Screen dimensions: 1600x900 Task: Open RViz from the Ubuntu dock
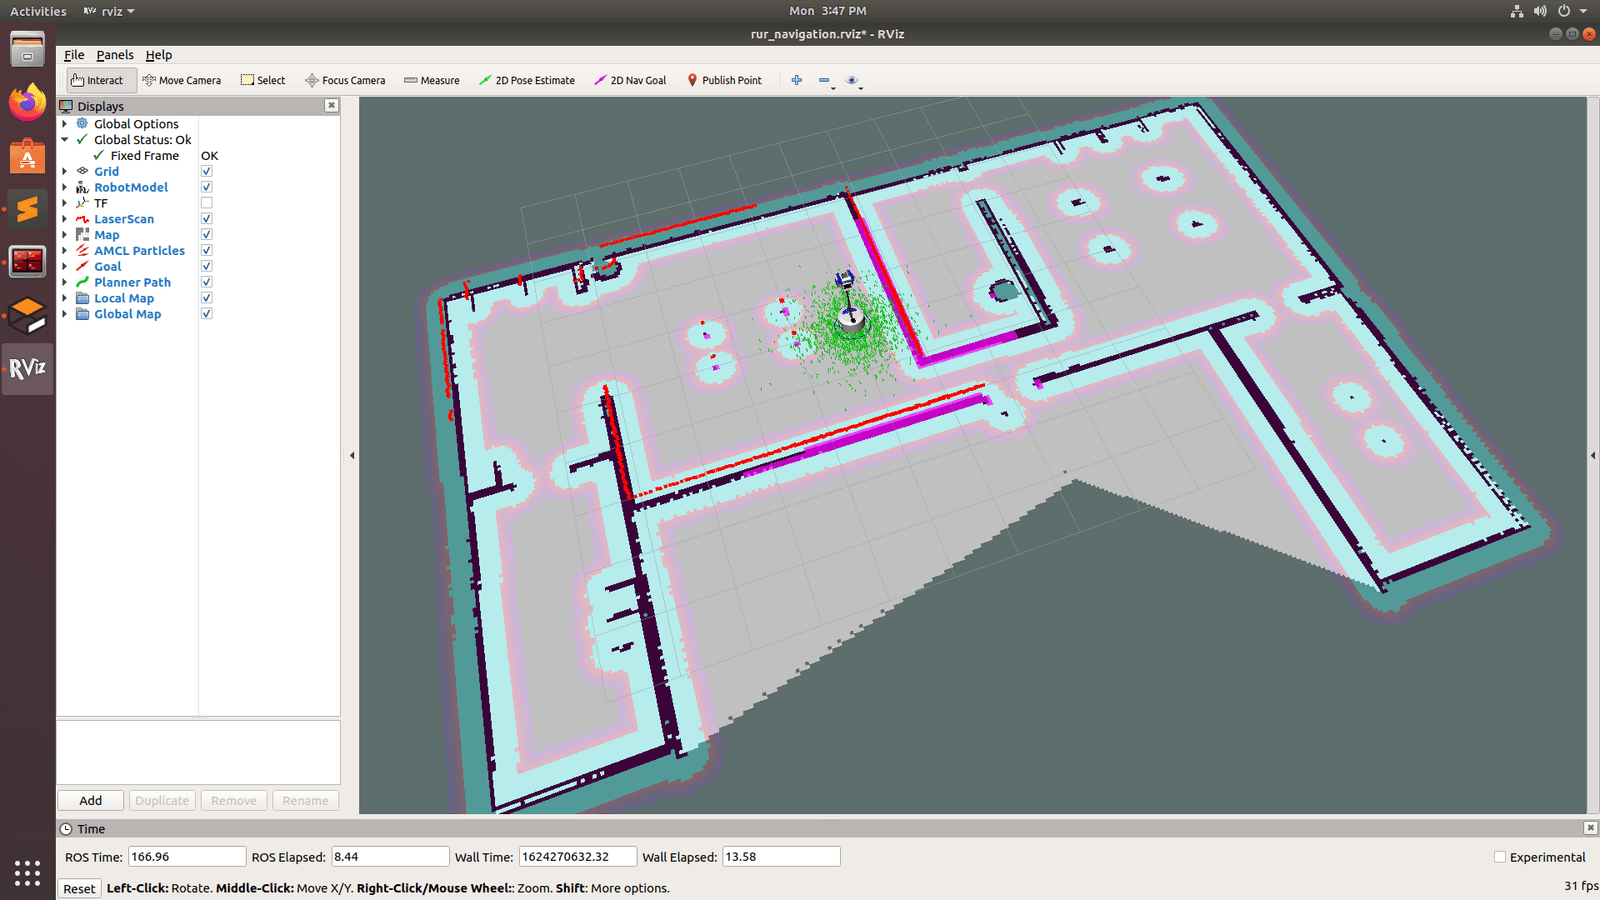click(27, 369)
